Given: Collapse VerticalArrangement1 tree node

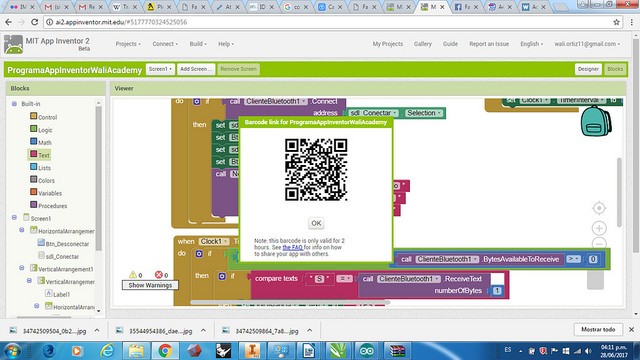Looking at the screenshot, I should [22, 268].
